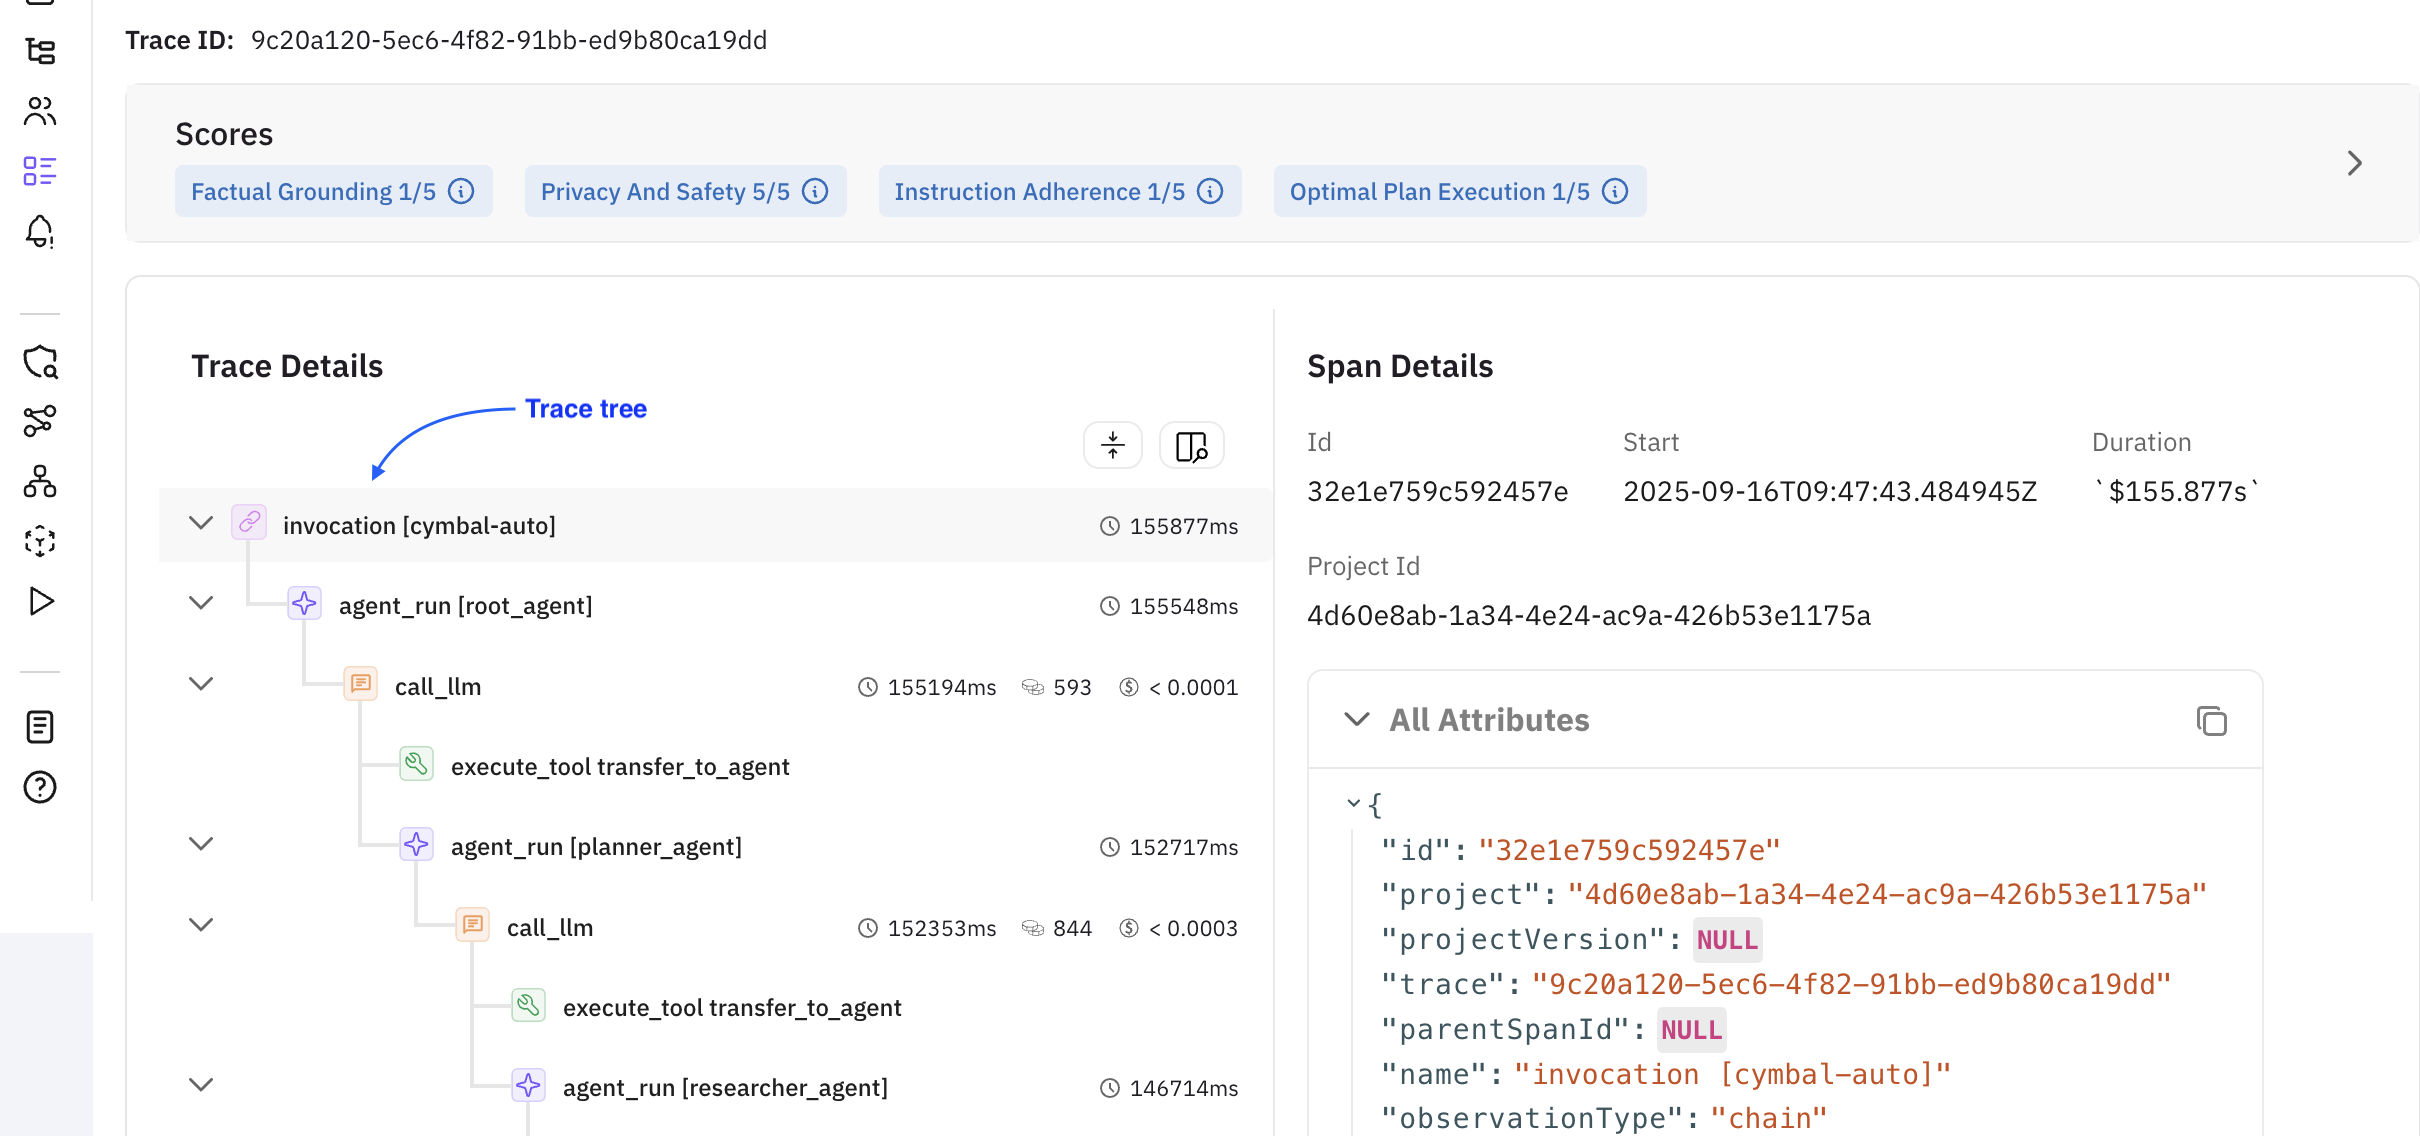Collapse the All Attributes section
The height and width of the screenshot is (1136, 2420).
[x=1356, y=720]
